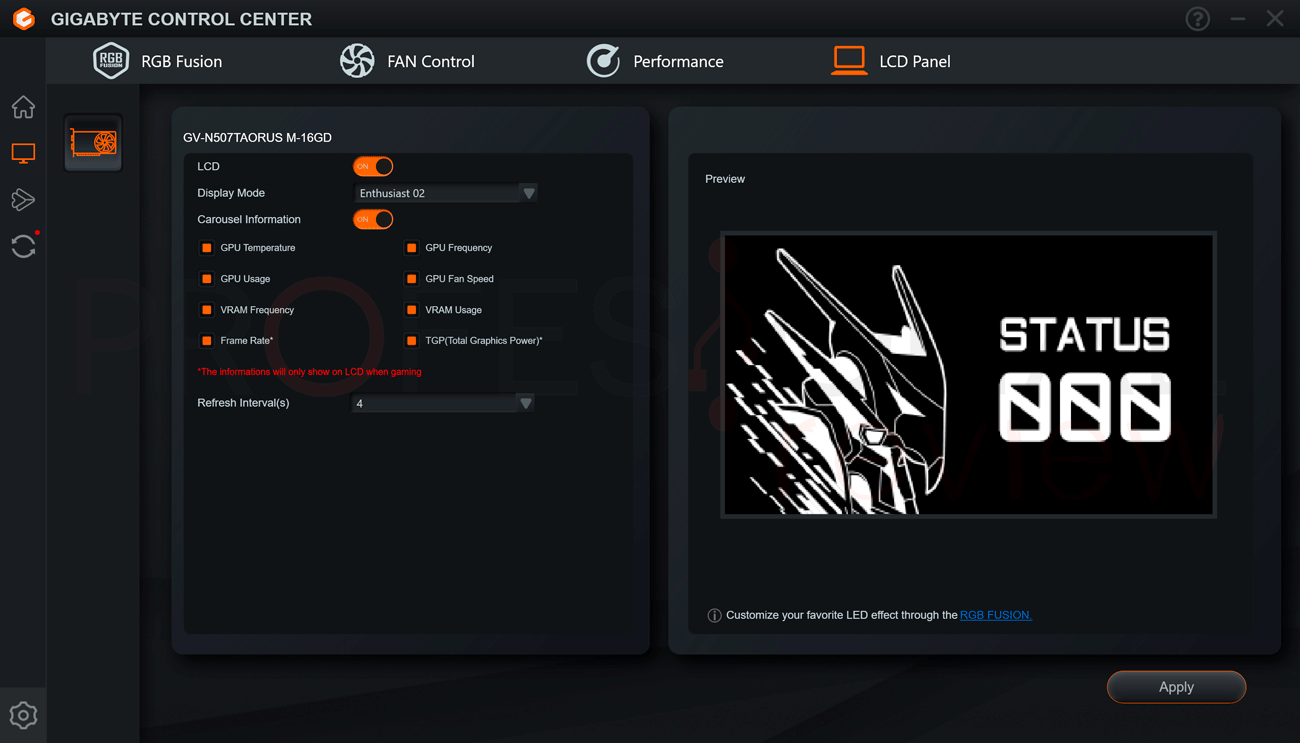
Task: Uncheck the GPU Fan Speed checkbox
Action: (x=411, y=279)
